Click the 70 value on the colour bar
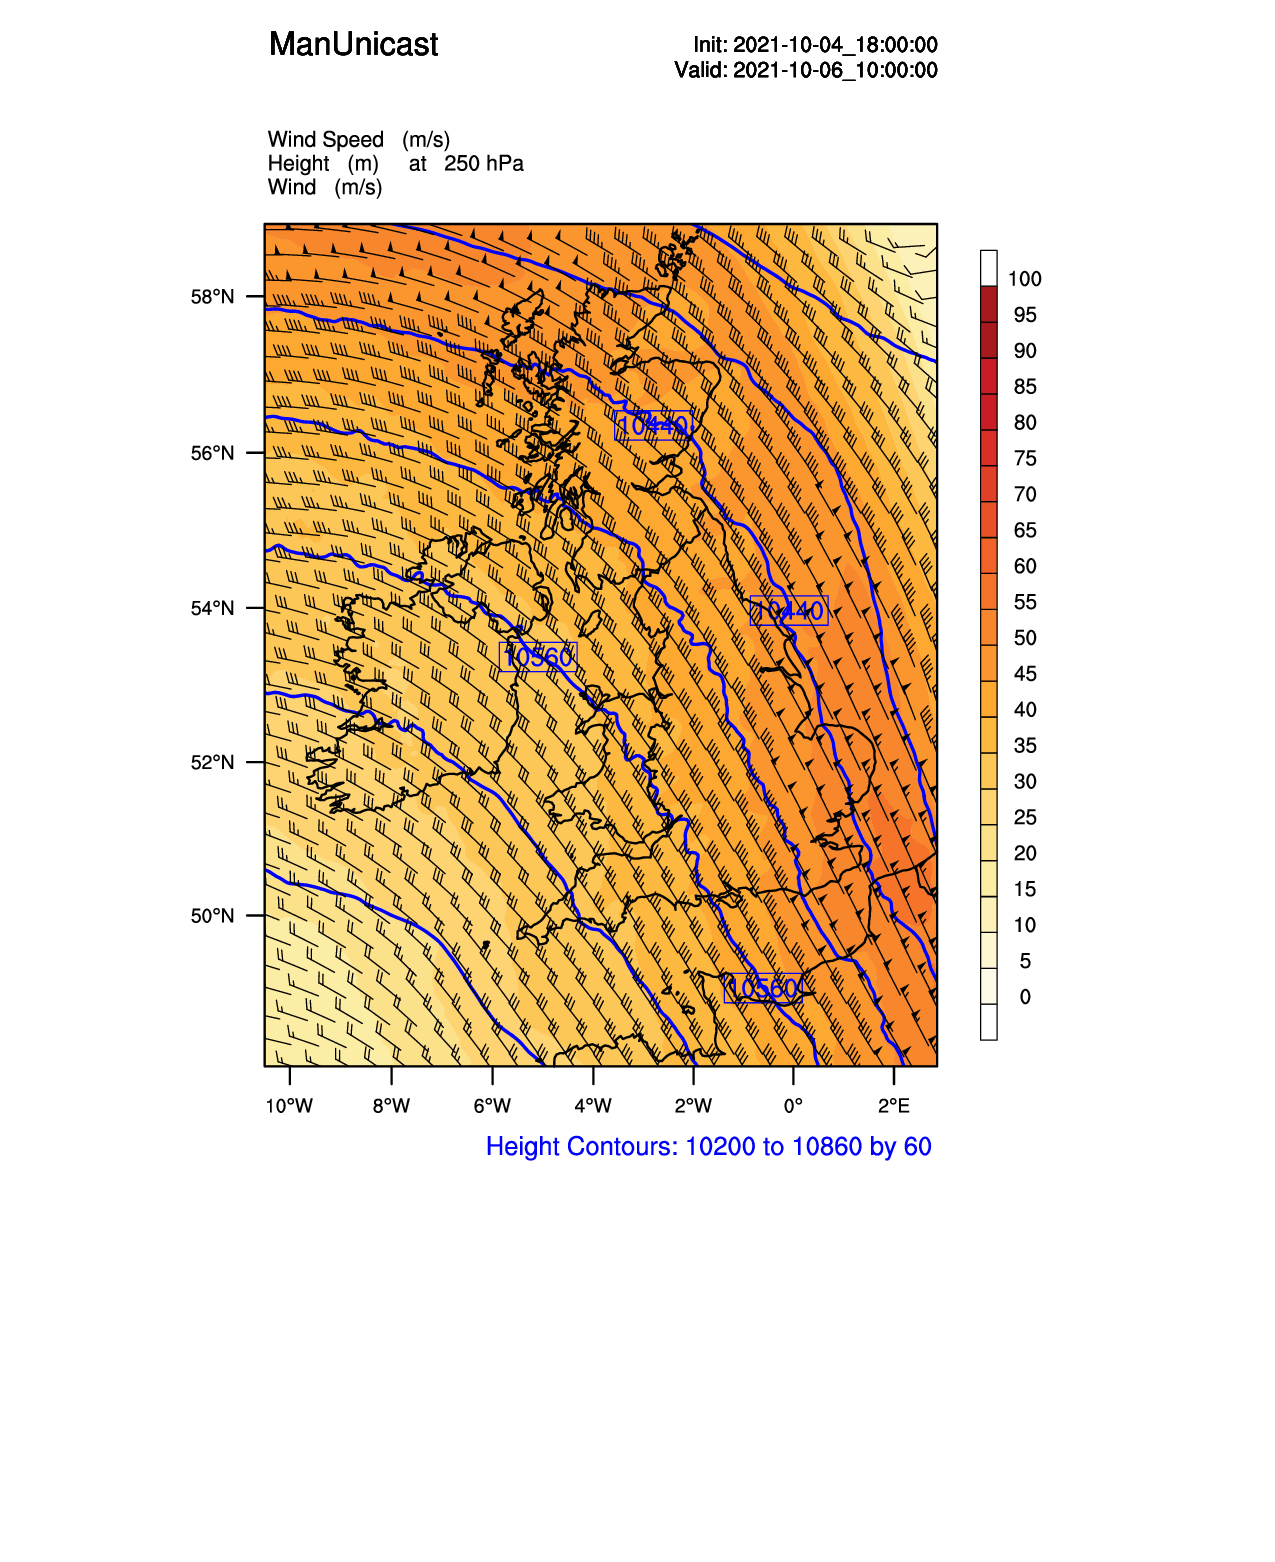This screenshot has height=1562, width=1275. [1025, 495]
